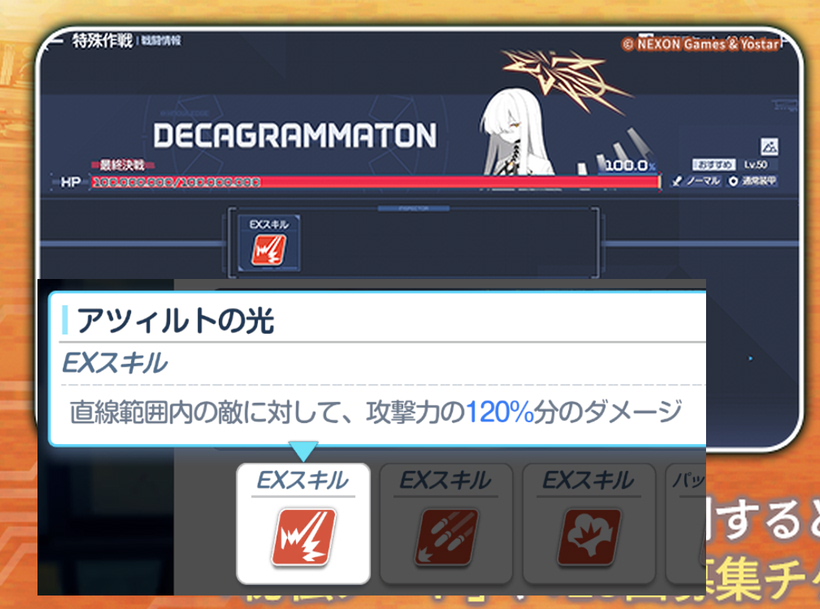The image size is (820, 609).
Task: Click the highlighted beam EX skill icon
Action: (x=303, y=536)
